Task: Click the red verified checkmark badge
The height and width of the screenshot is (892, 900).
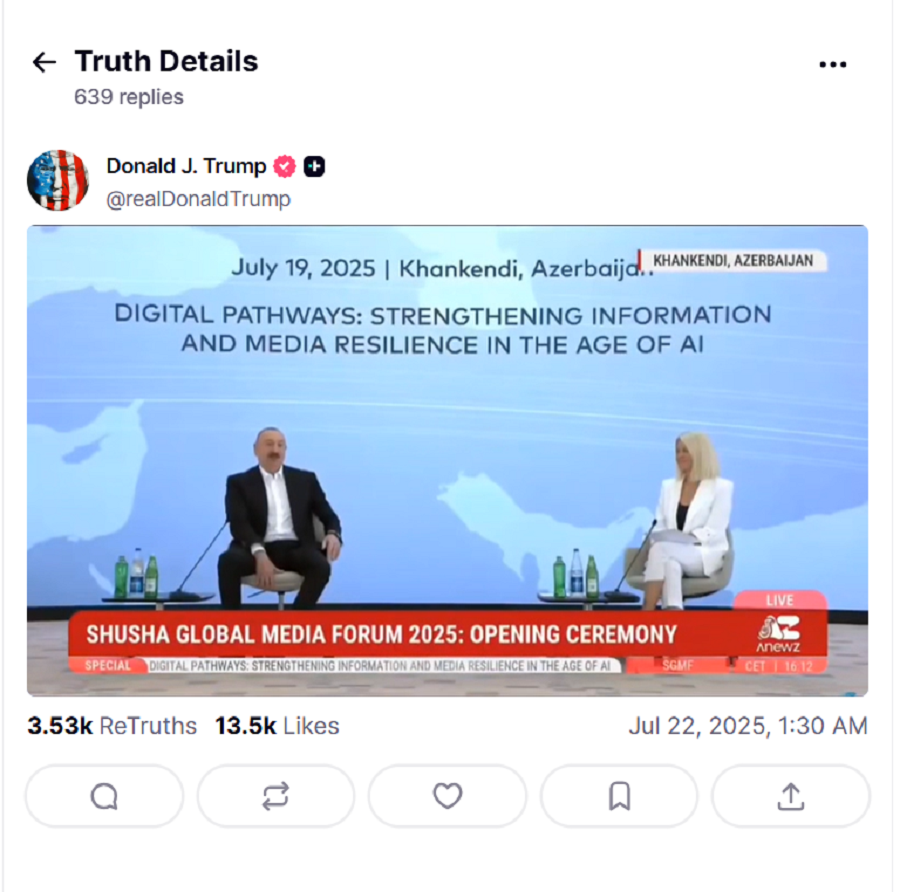Action: (284, 166)
